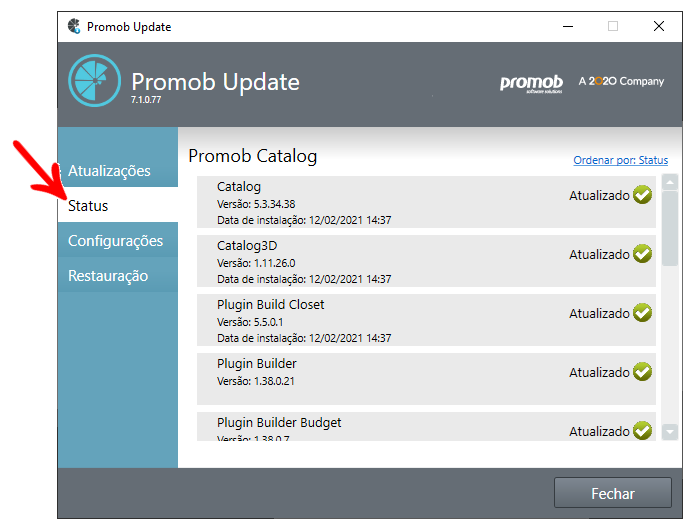The height and width of the screenshot is (530, 690).
Task: Click the scrollbar up arrow
Action: [x=670, y=182]
